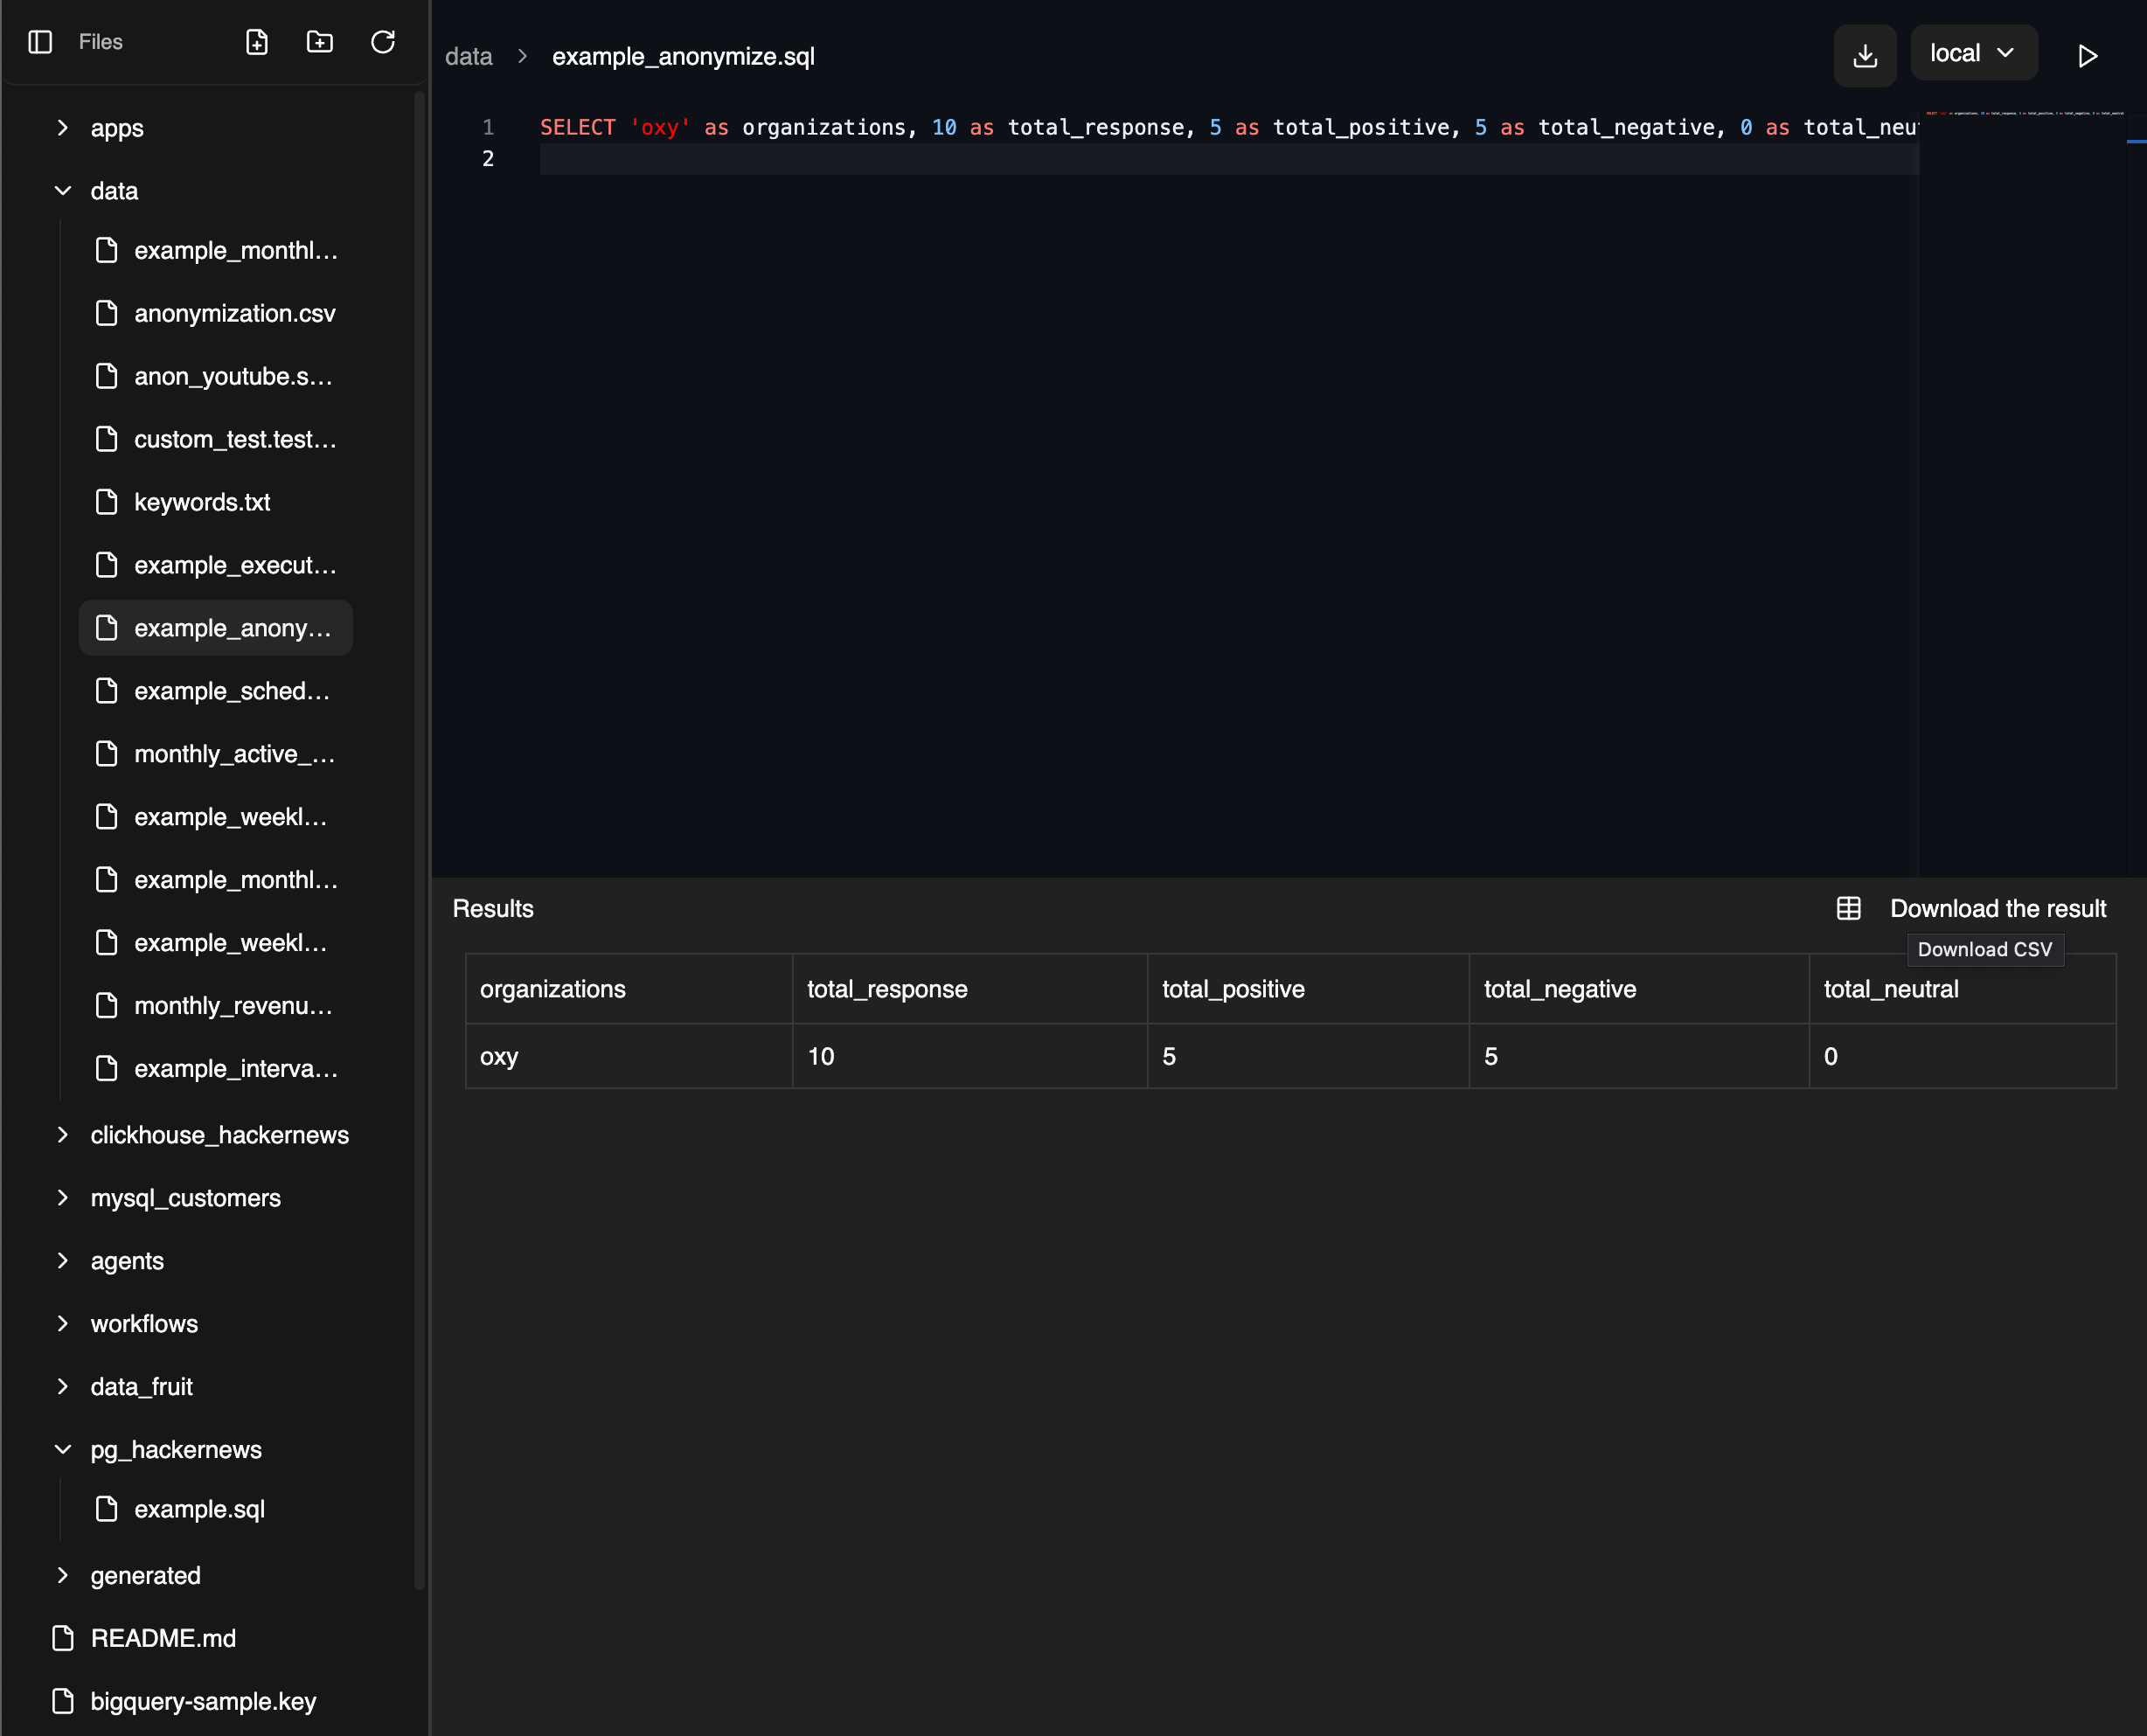Open README.md file
Screen dimensions: 2147x1736
click(163, 1638)
